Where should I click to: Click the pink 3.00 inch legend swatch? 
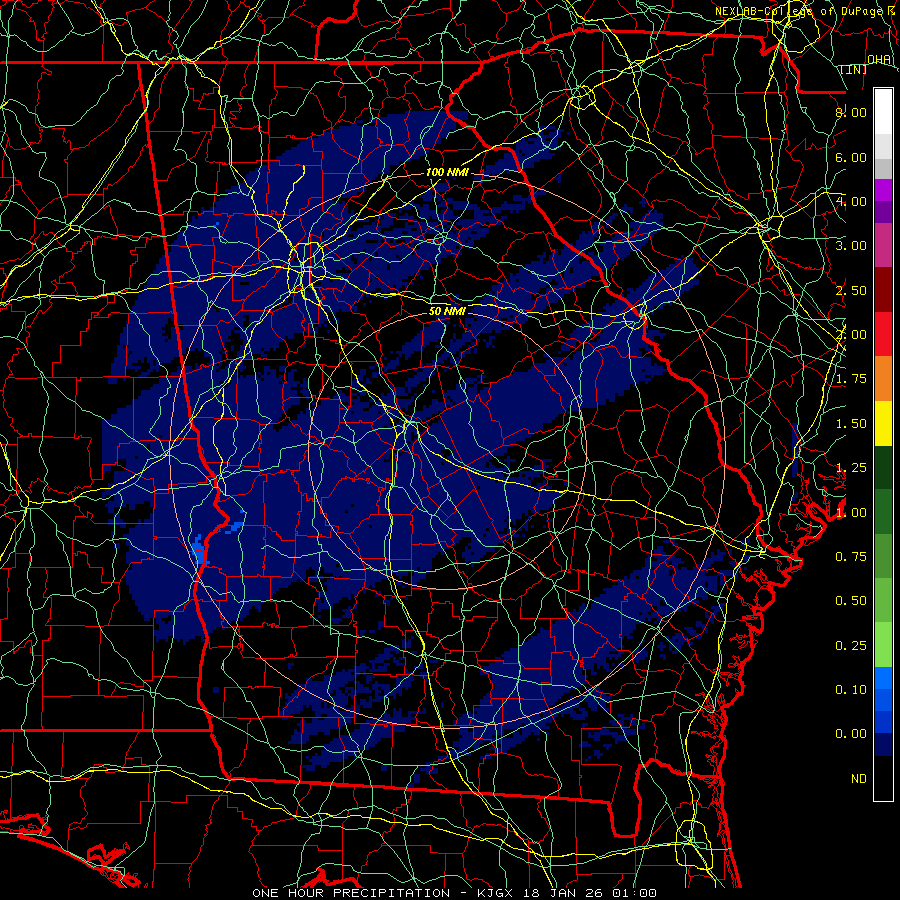click(x=883, y=245)
